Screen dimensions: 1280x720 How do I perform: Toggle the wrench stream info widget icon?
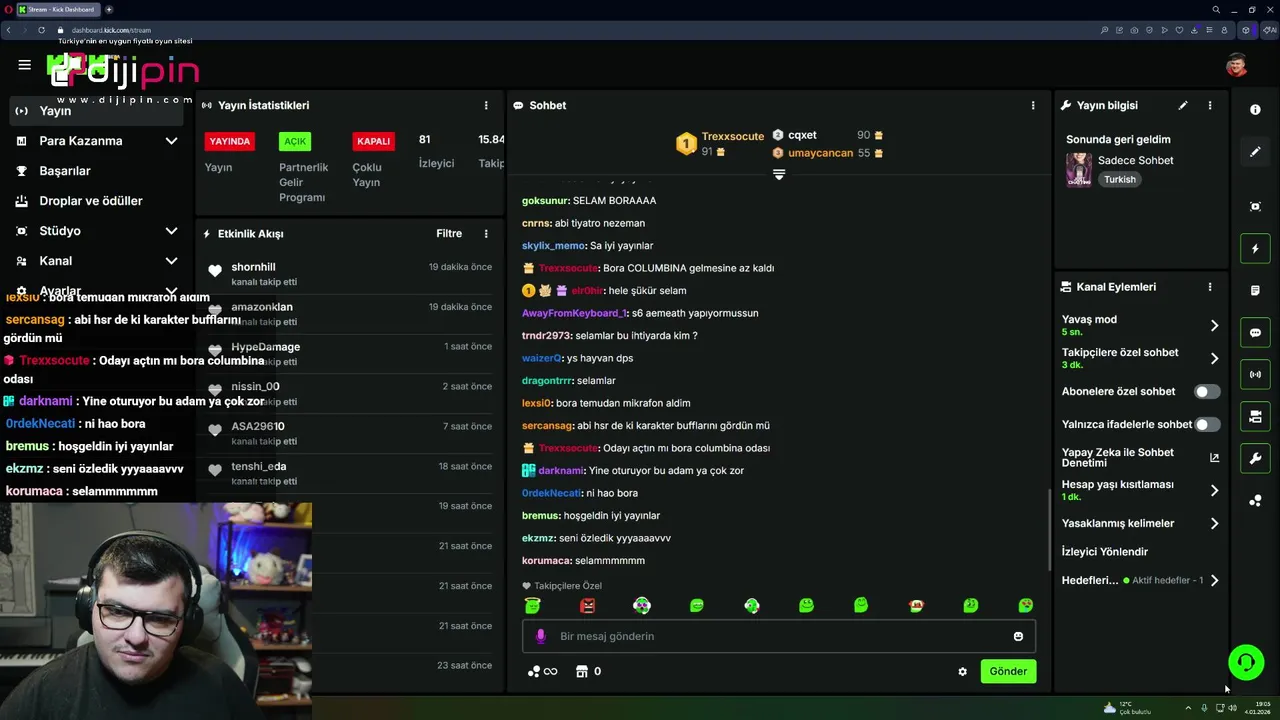pyautogui.click(x=1255, y=459)
